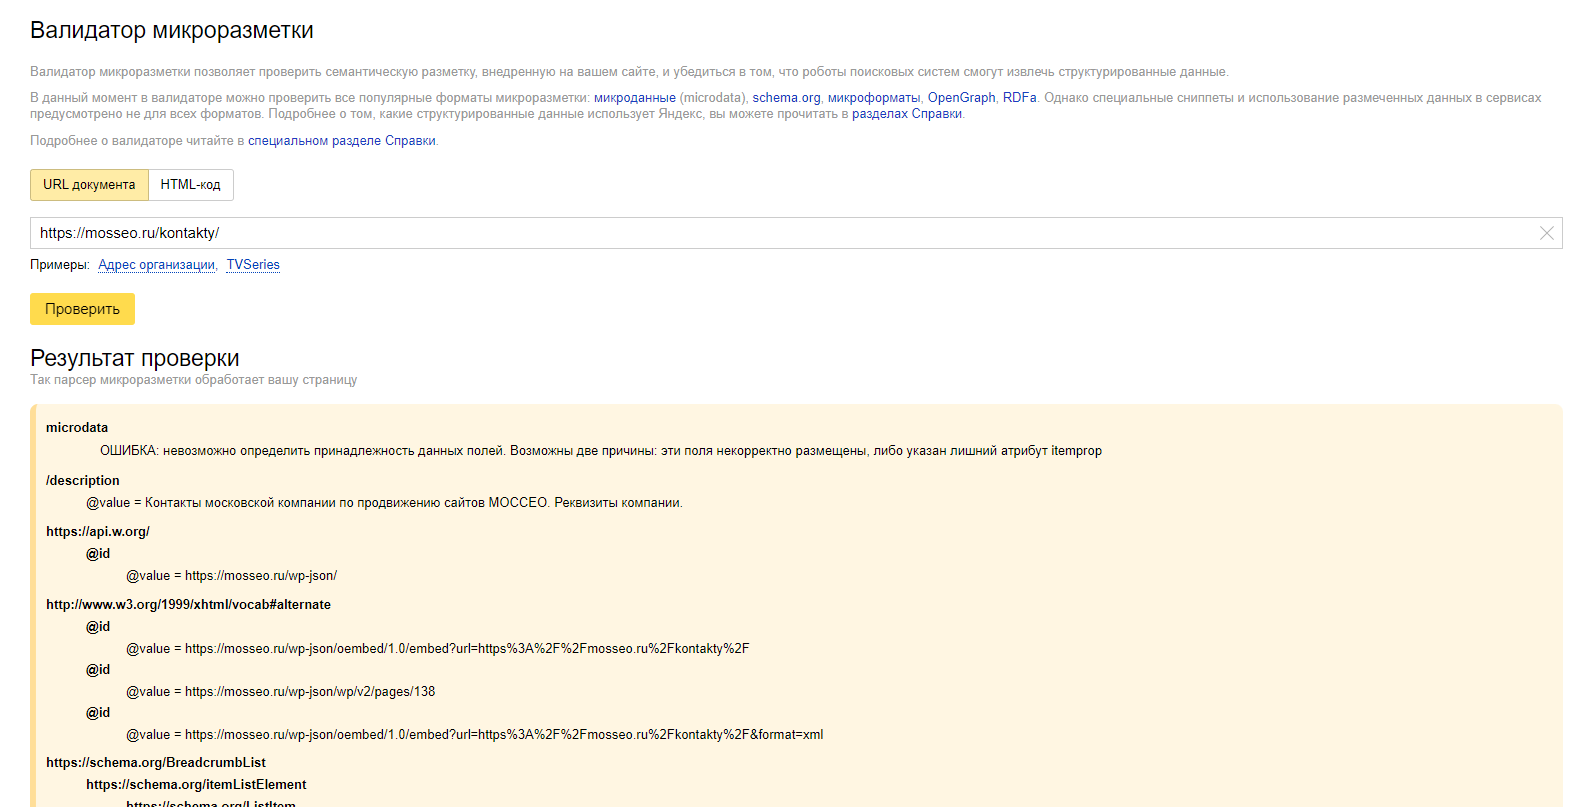Open the специальном разделе Справки link
The width and height of the screenshot is (1577, 807).
click(x=342, y=141)
